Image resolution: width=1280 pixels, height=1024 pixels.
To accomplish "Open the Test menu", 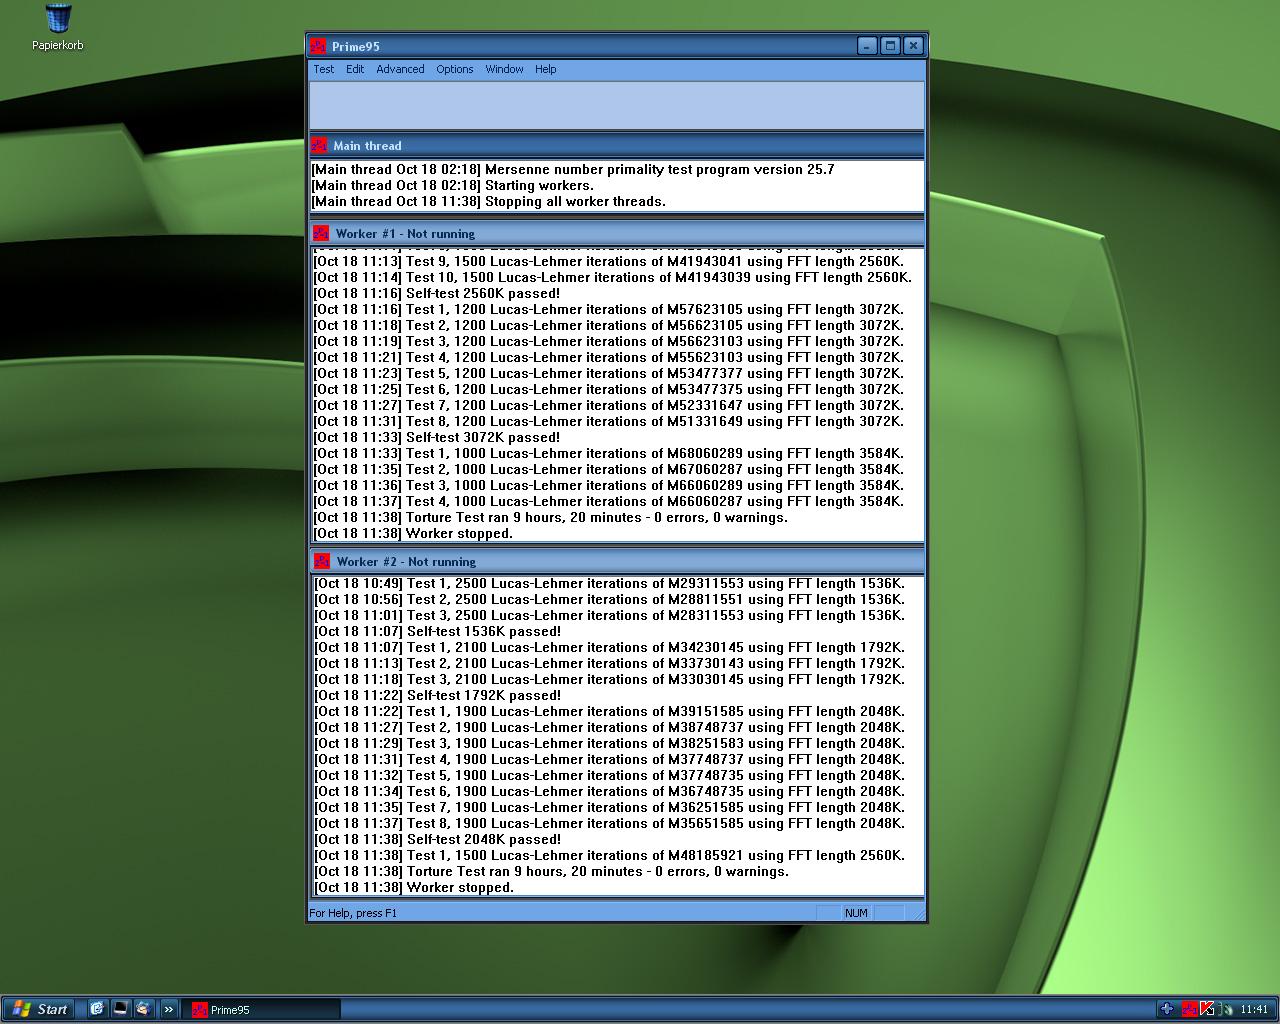I will tap(324, 69).
